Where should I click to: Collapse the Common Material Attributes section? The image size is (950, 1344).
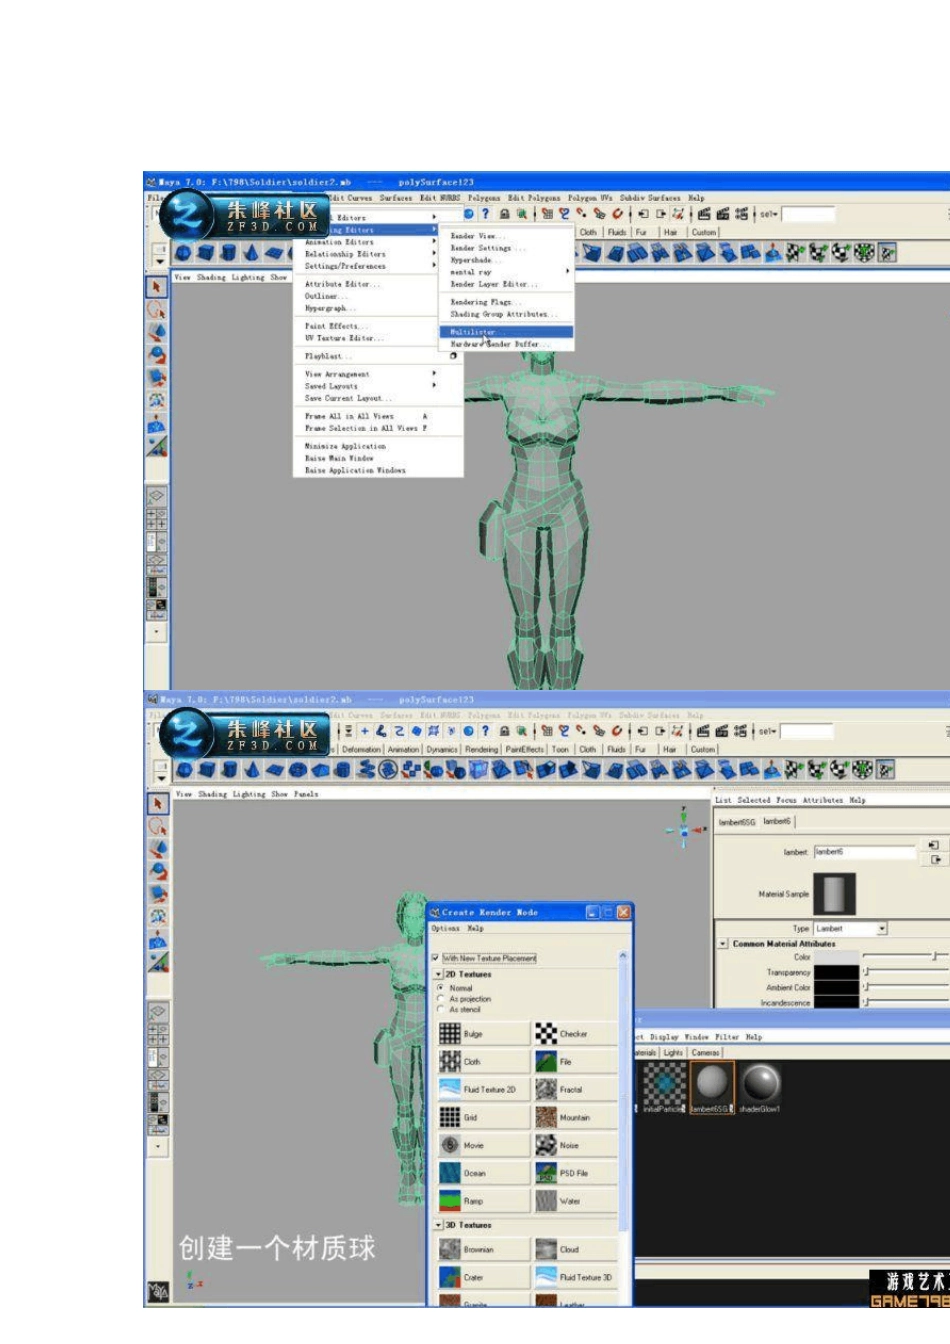pos(723,943)
